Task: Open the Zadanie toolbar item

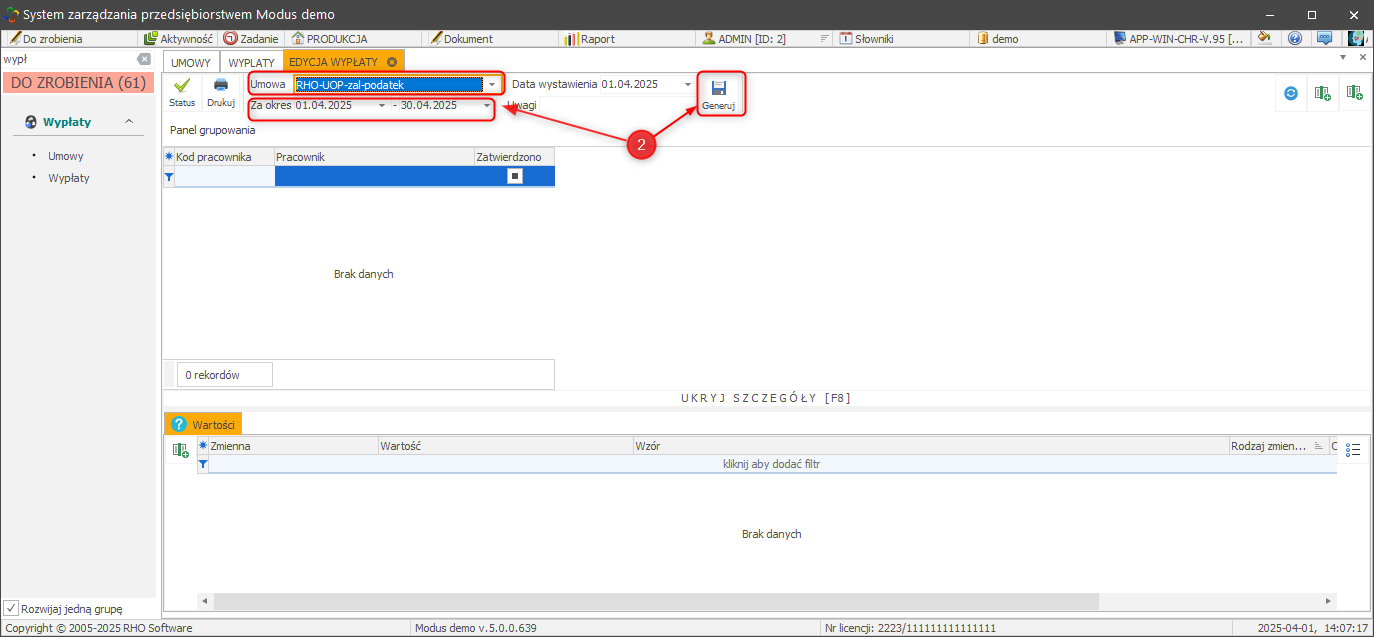Action: click(x=251, y=38)
